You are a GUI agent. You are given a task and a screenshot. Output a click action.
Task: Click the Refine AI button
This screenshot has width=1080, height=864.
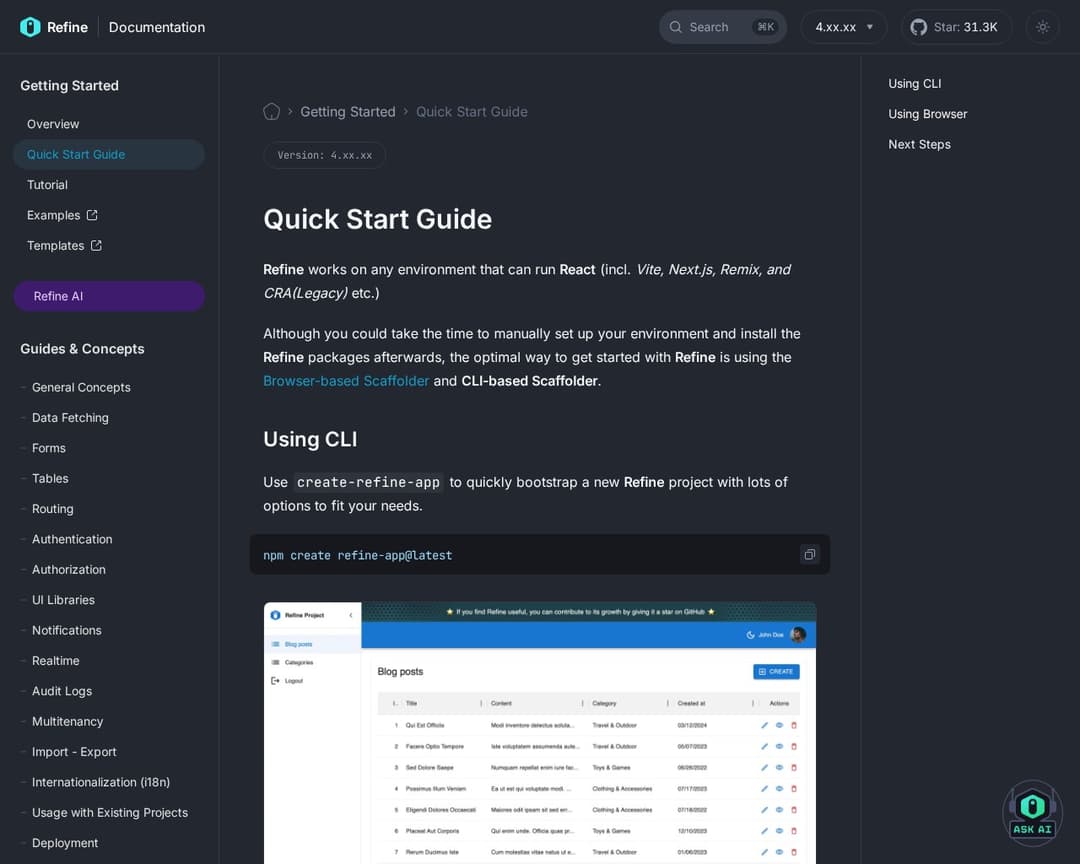pyautogui.click(x=109, y=296)
